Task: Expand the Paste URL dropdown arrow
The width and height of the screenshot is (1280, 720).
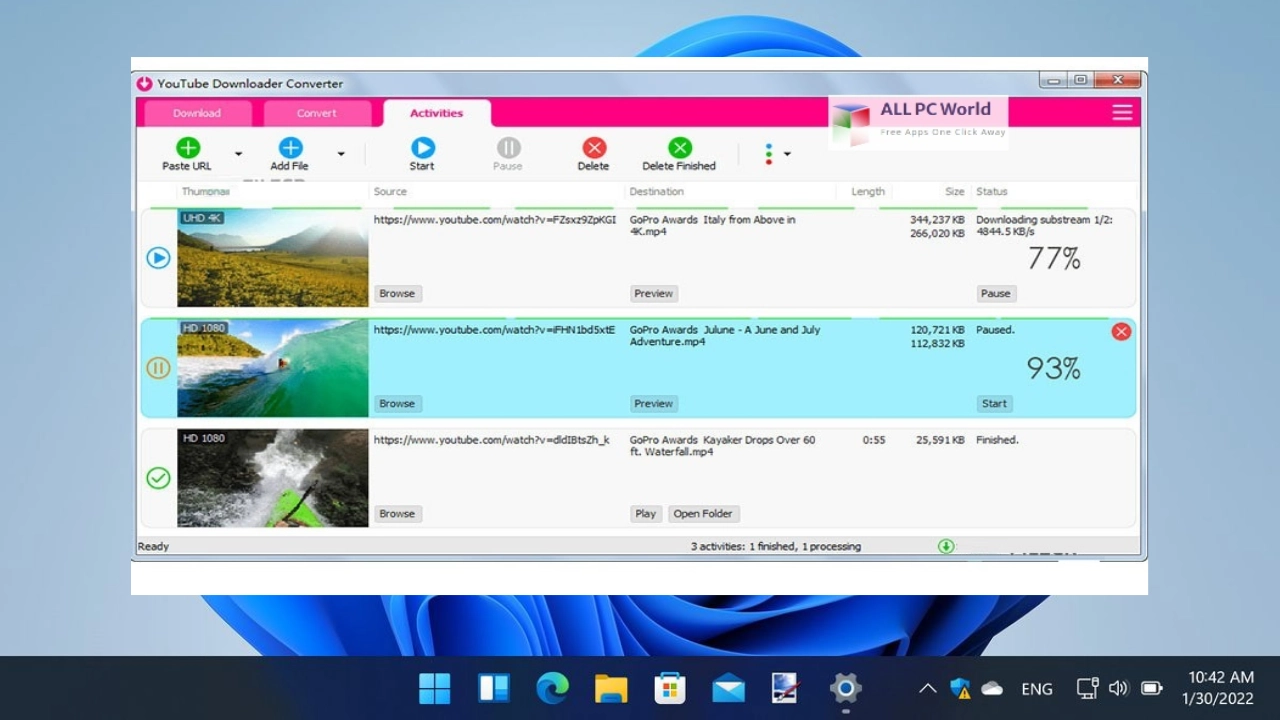Action: coord(238,154)
